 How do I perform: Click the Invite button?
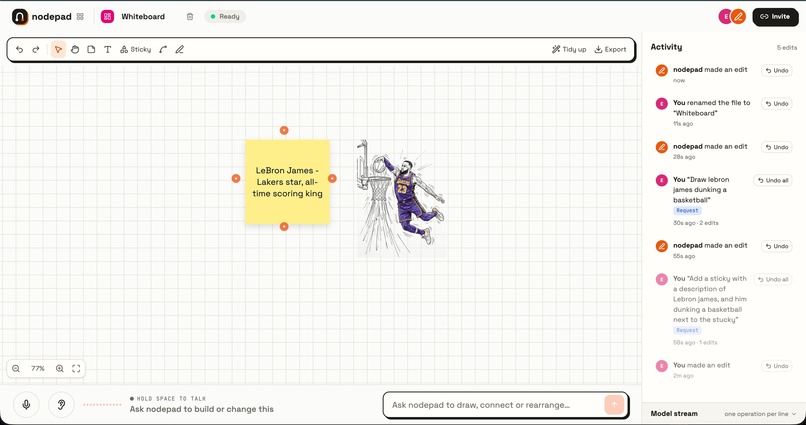tap(775, 16)
